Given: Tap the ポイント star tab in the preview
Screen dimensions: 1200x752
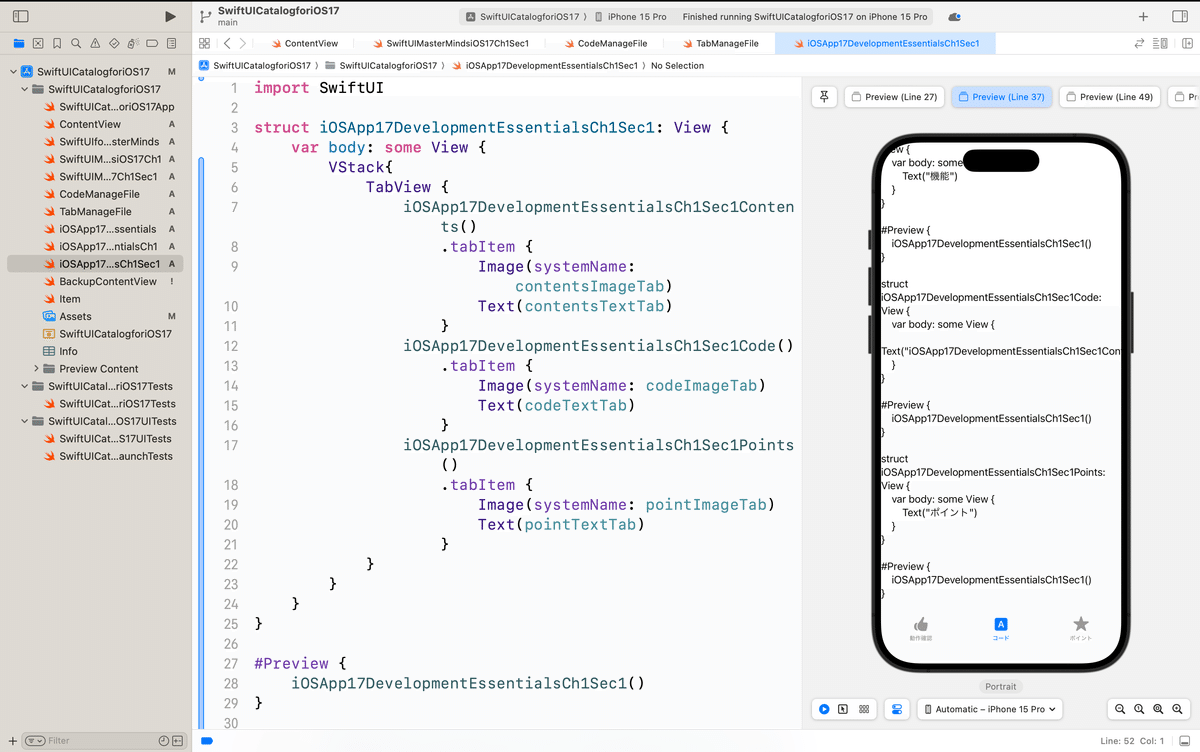Looking at the screenshot, I should [x=1081, y=629].
